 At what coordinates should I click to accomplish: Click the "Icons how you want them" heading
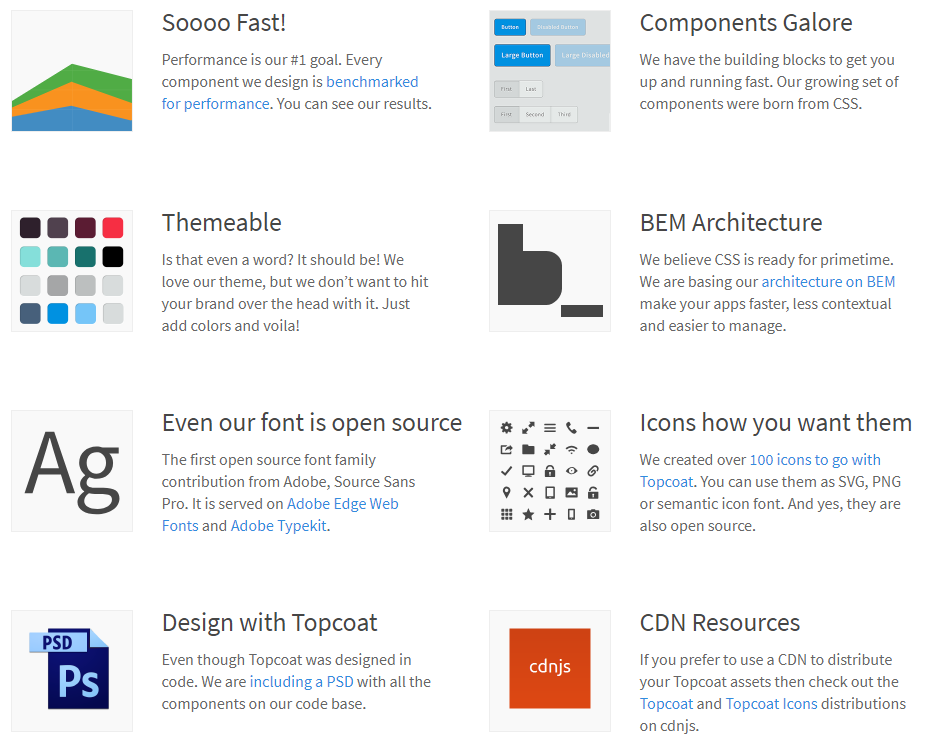coord(776,423)
